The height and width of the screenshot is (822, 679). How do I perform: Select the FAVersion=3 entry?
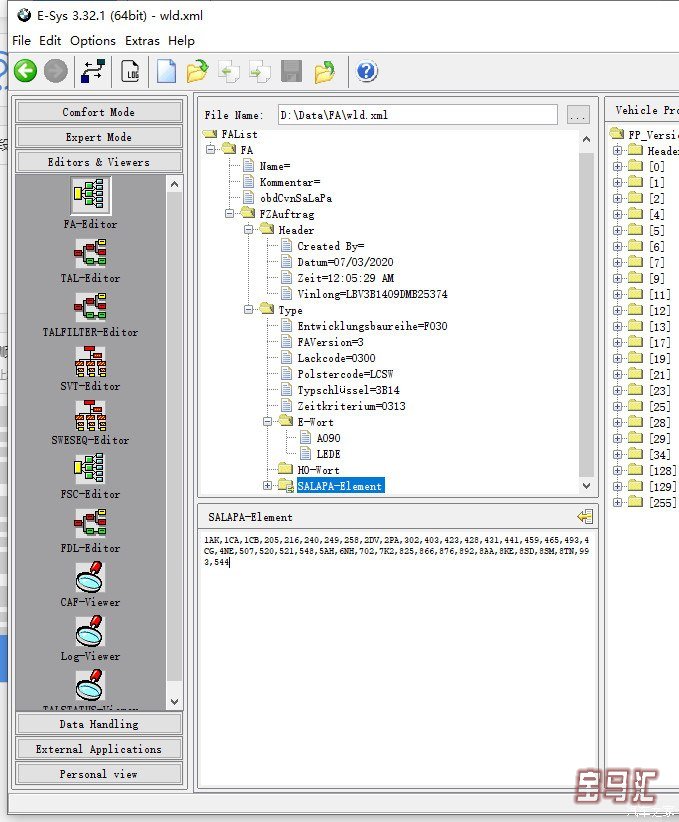330,342
